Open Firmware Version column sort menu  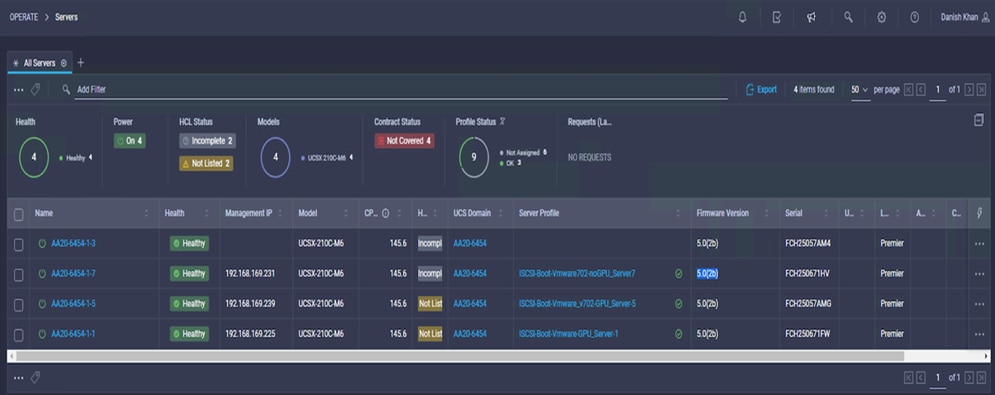point(767,213)
